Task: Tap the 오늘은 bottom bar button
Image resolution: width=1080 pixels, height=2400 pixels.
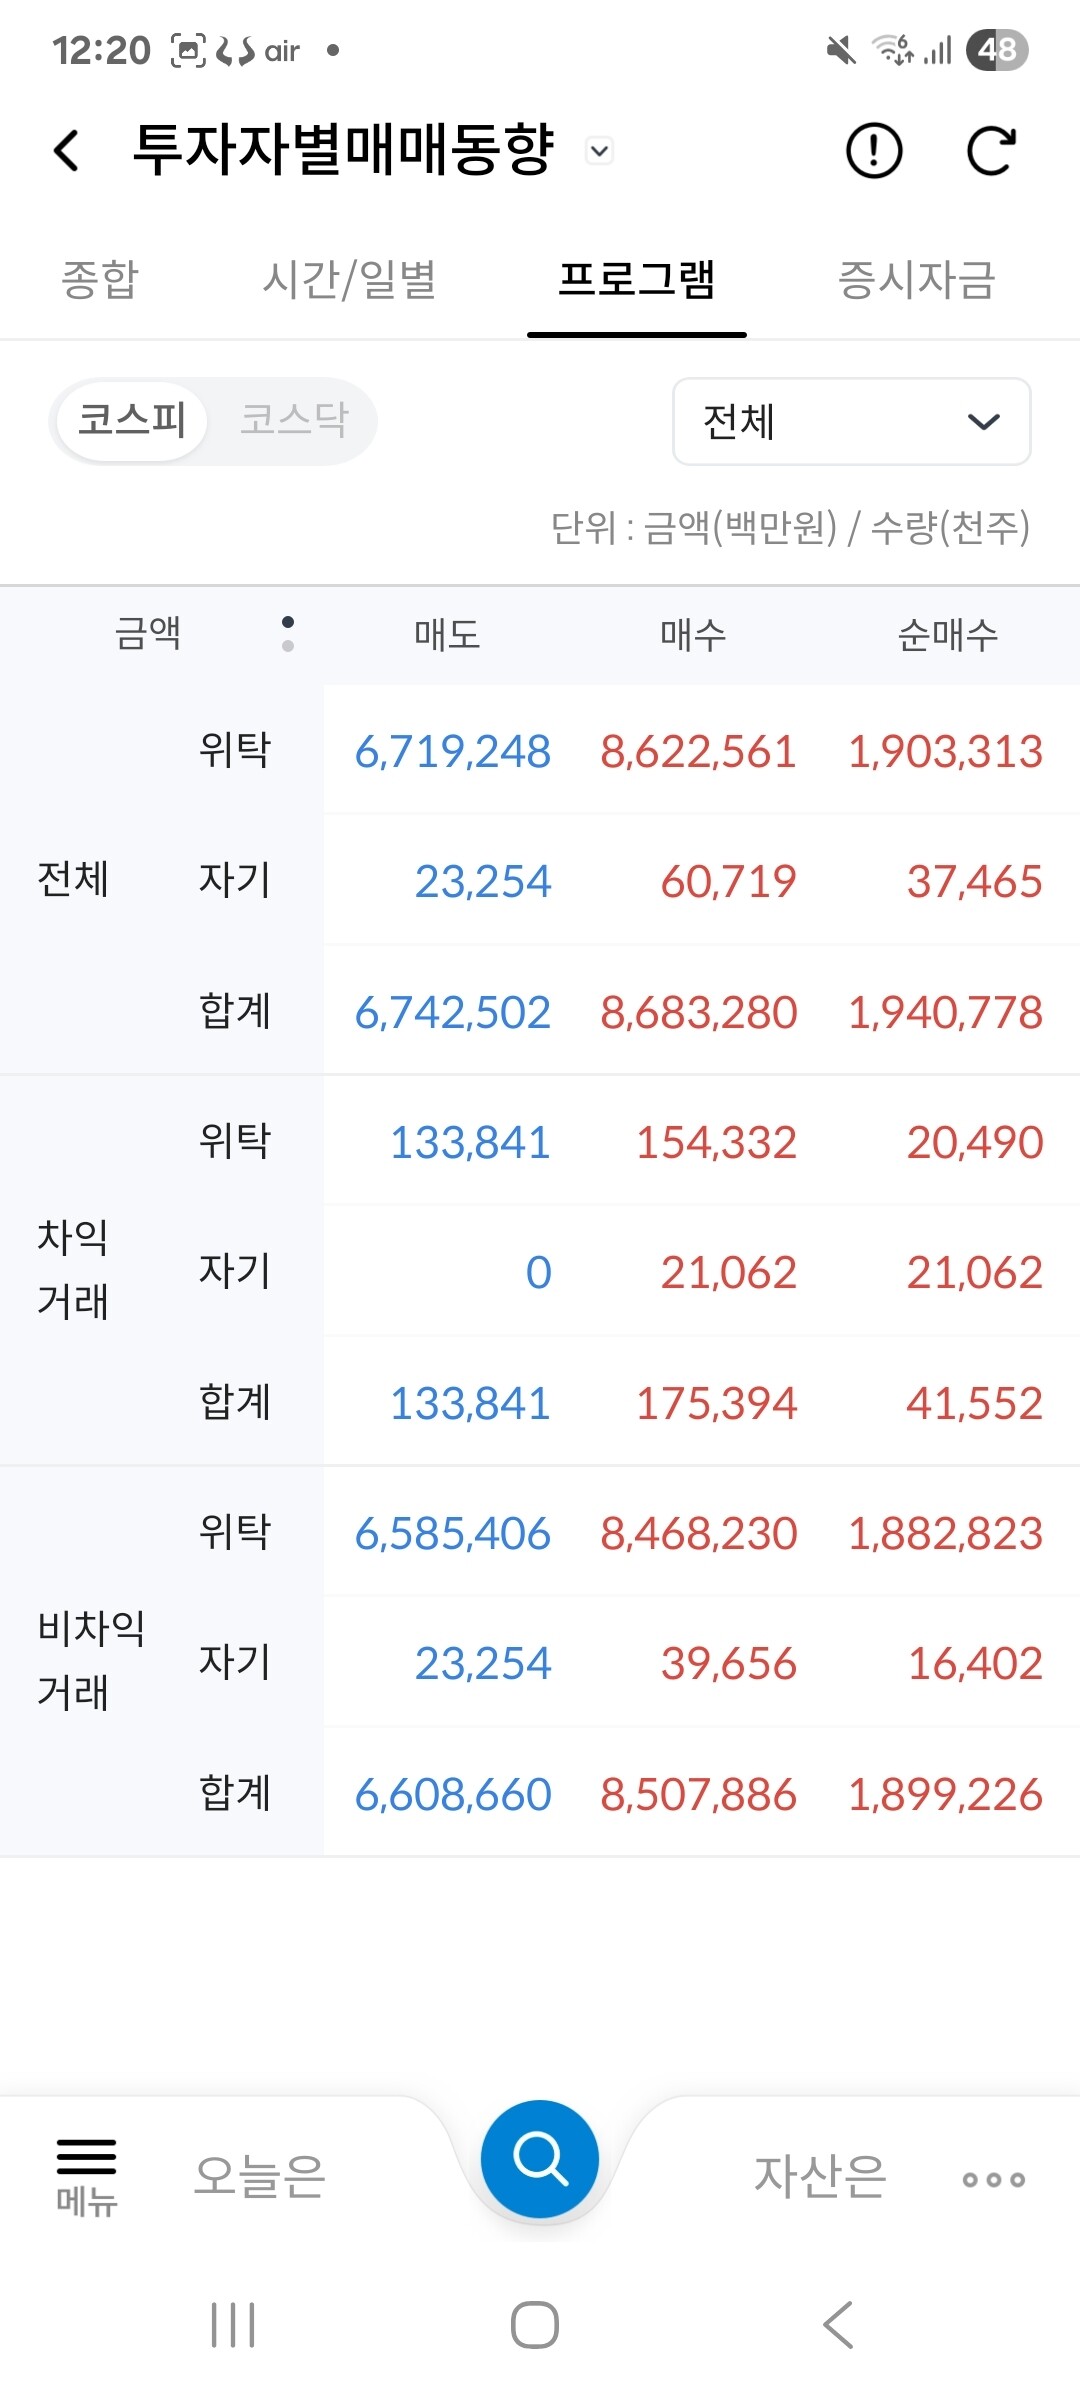Action: coord(260,2176)
